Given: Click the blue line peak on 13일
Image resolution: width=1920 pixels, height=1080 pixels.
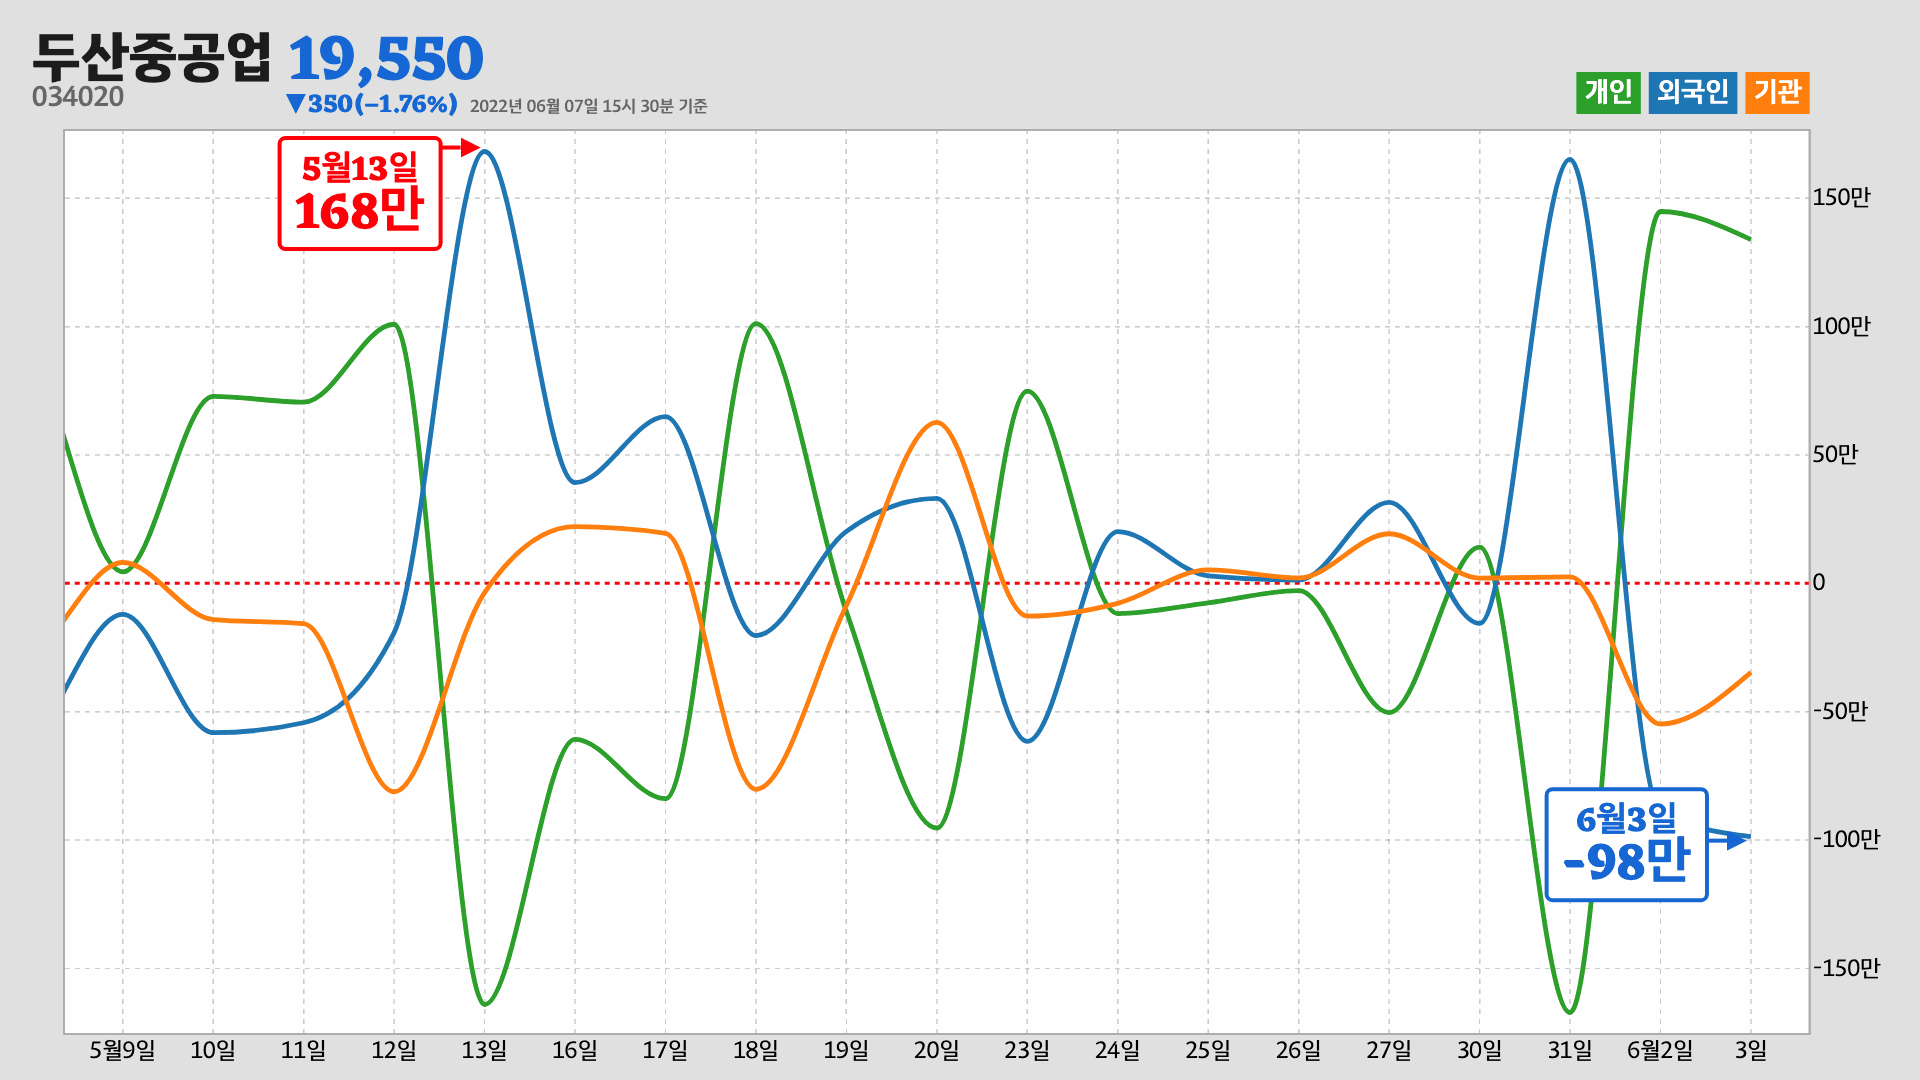Looking at the screenshot, I should click(x=484, y=152).
